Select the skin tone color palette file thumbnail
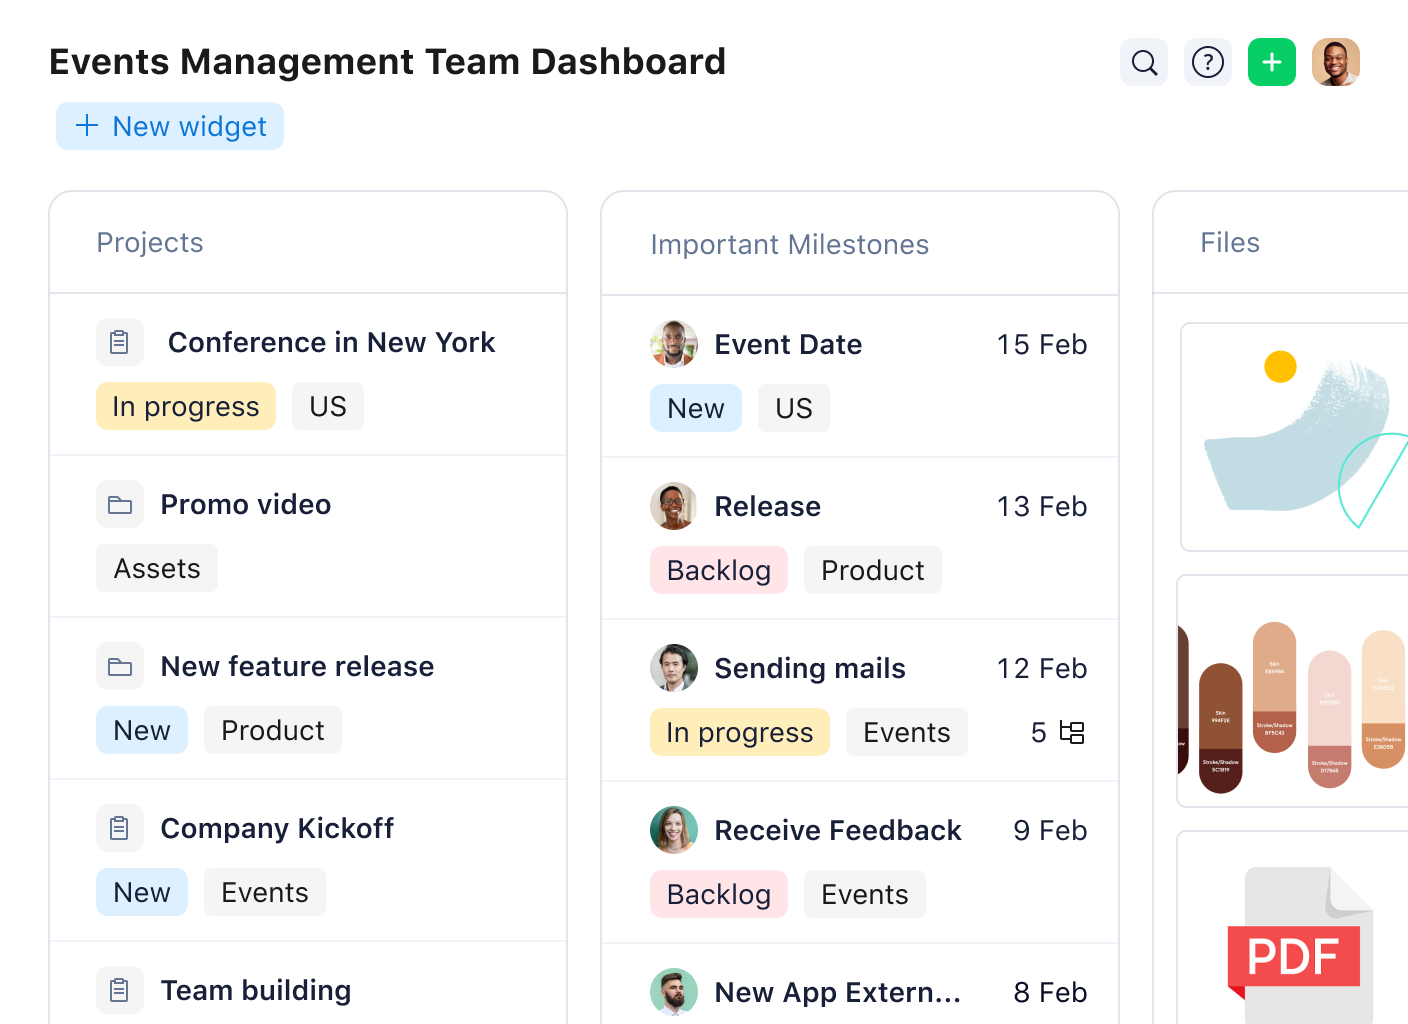Image resolution: width=1408 pixels, height=1024 pixels. click(x=1290, y=692)
